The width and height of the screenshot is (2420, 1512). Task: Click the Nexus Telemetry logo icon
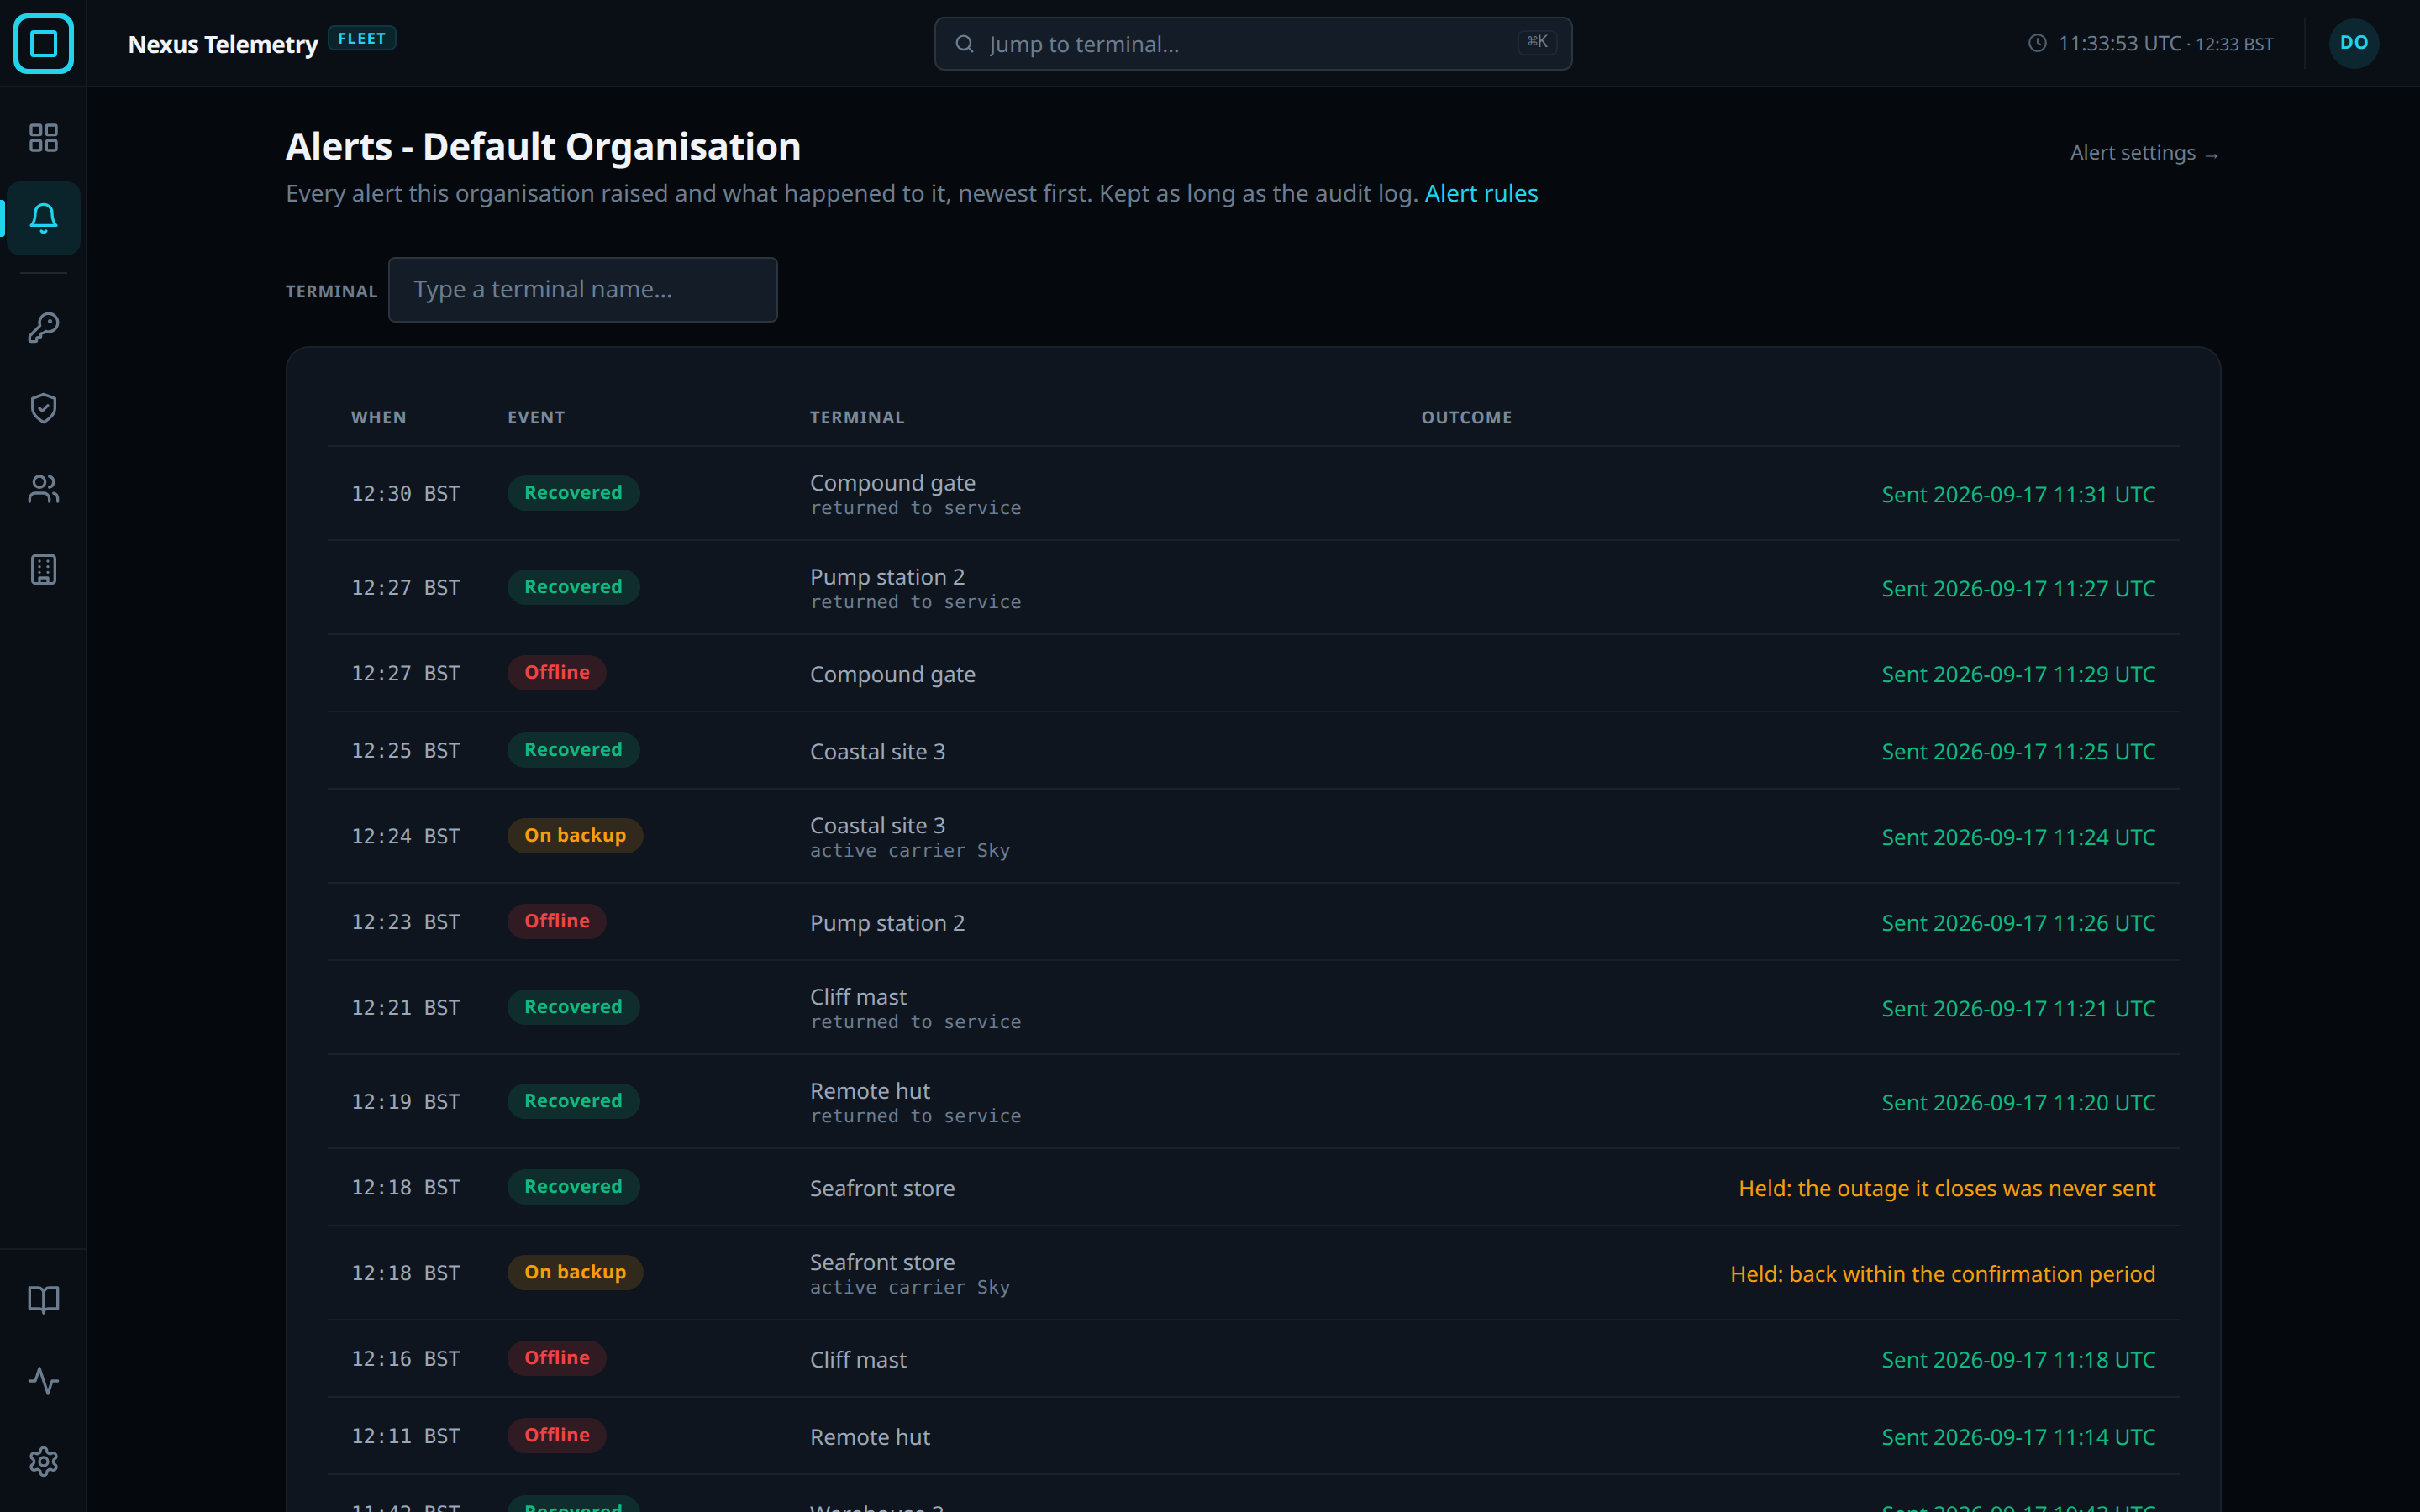(x=43, y=43)
